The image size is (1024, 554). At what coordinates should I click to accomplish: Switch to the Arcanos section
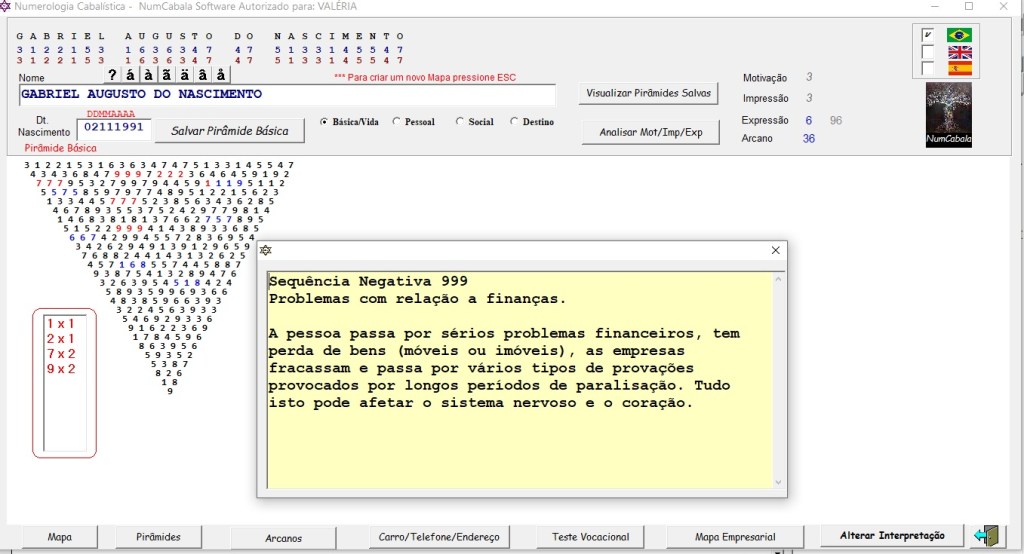click(284, 538)
